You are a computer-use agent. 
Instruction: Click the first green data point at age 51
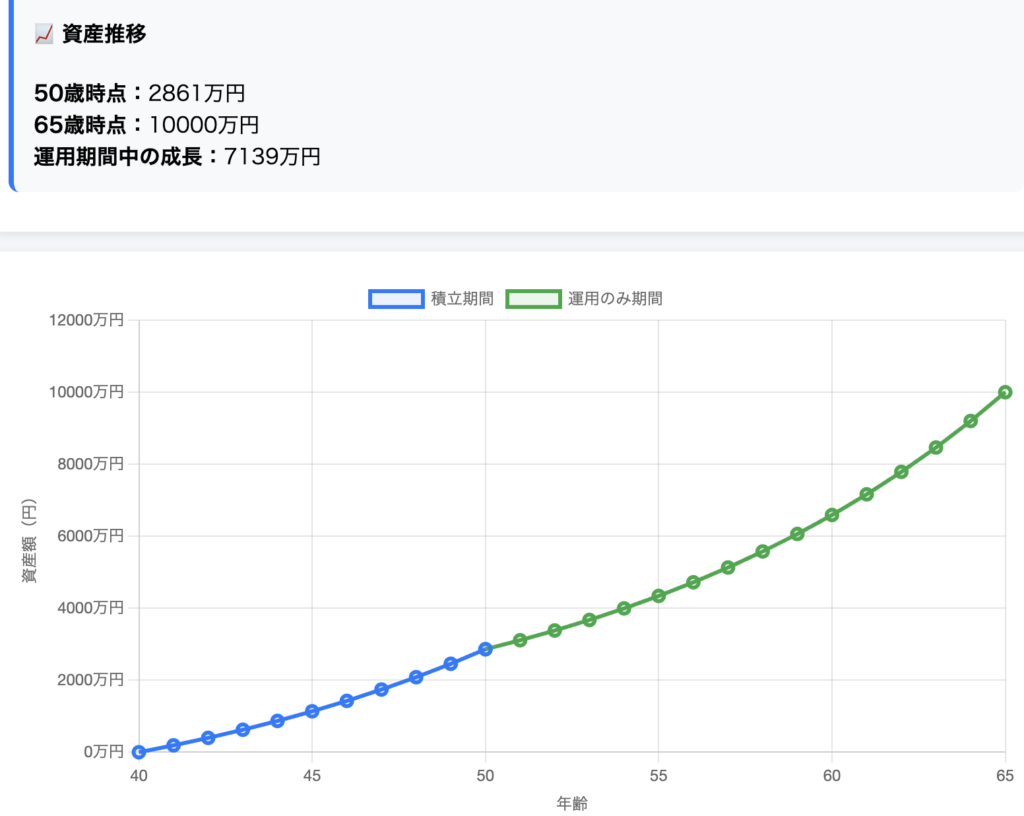click(x=520, y=640)
